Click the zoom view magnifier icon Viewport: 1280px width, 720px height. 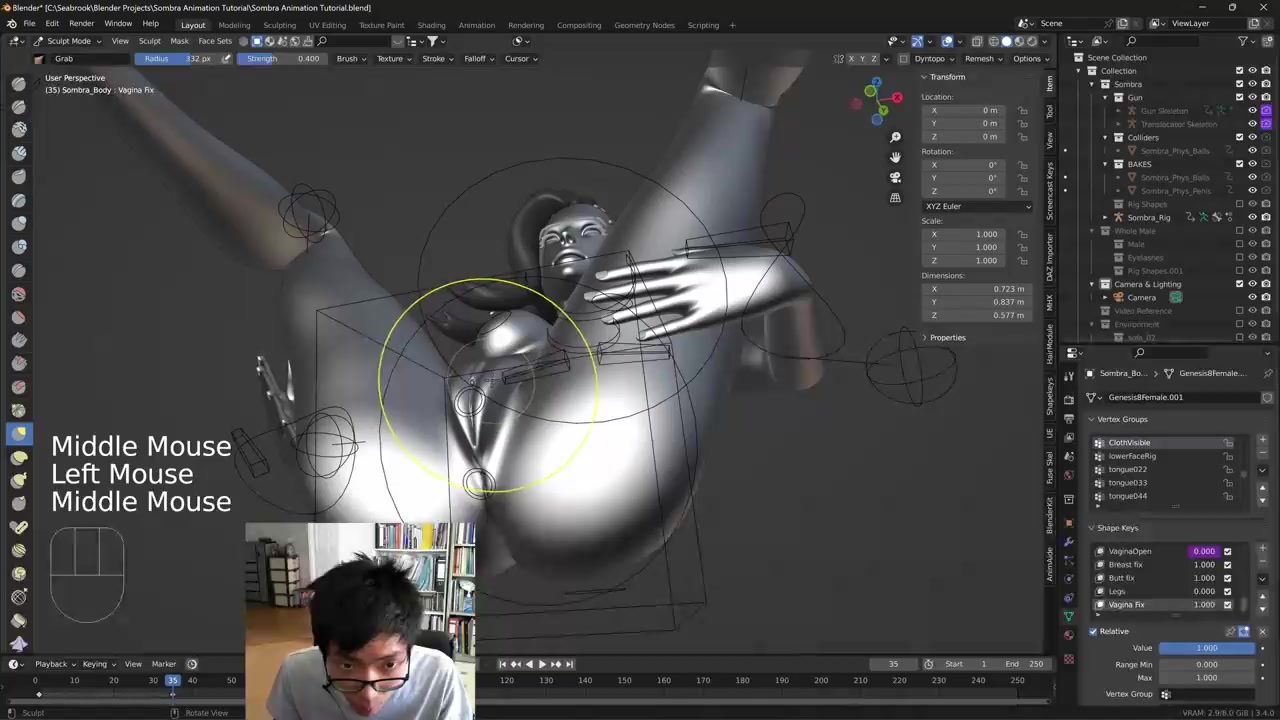(x=895, y=137)
